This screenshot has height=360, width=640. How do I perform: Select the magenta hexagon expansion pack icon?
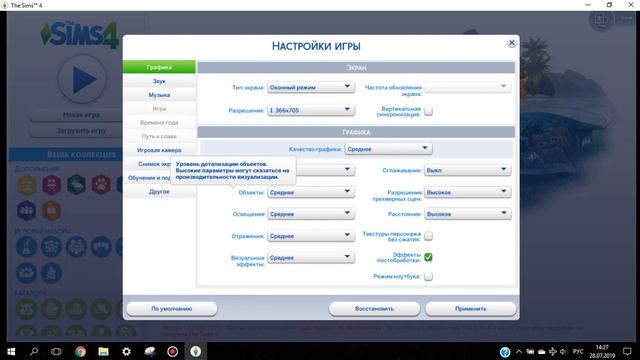point(52,184)
